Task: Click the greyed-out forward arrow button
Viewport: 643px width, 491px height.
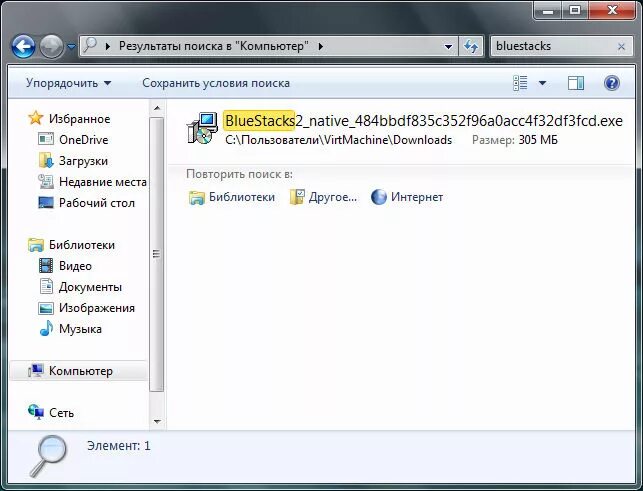Action: (51, 46)
